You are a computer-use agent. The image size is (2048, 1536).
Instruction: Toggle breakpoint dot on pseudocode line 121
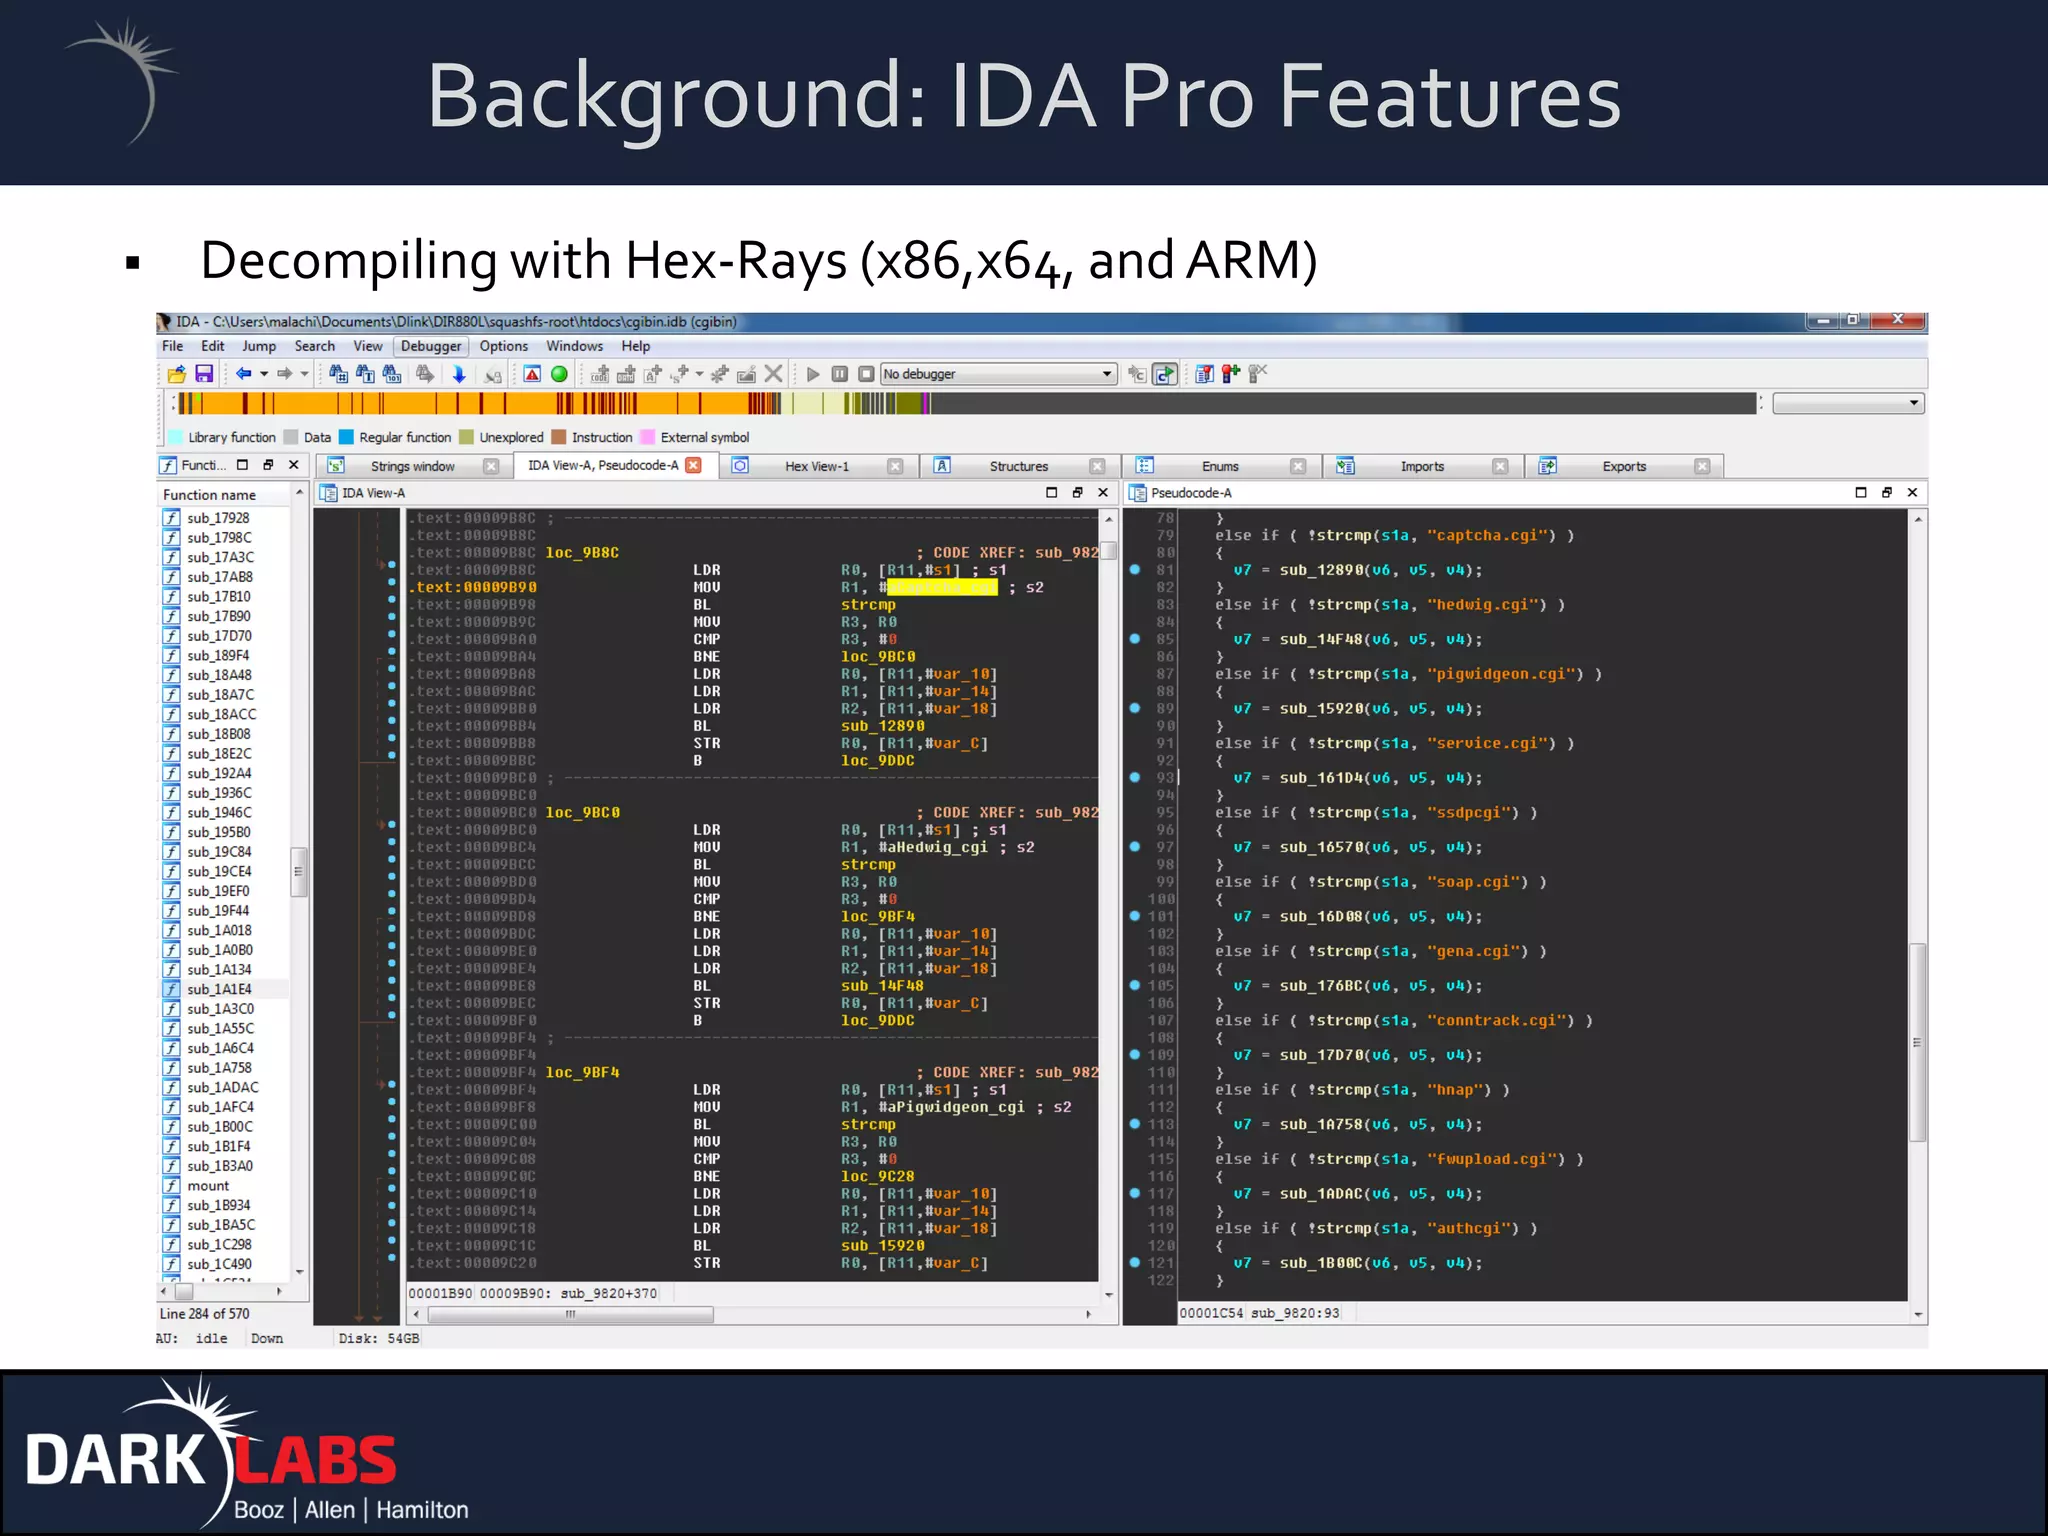[x=1135, y=1263]
